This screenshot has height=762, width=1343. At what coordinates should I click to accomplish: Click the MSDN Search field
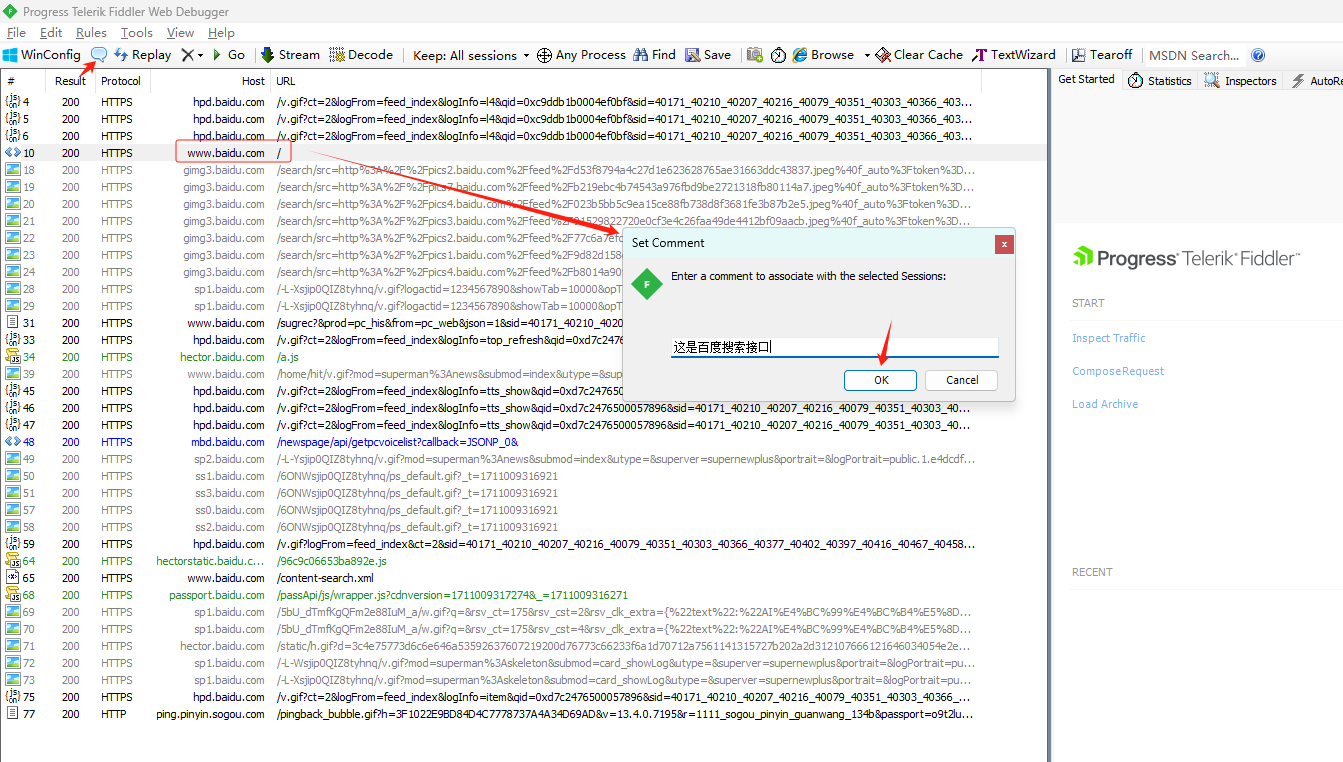1194,55
